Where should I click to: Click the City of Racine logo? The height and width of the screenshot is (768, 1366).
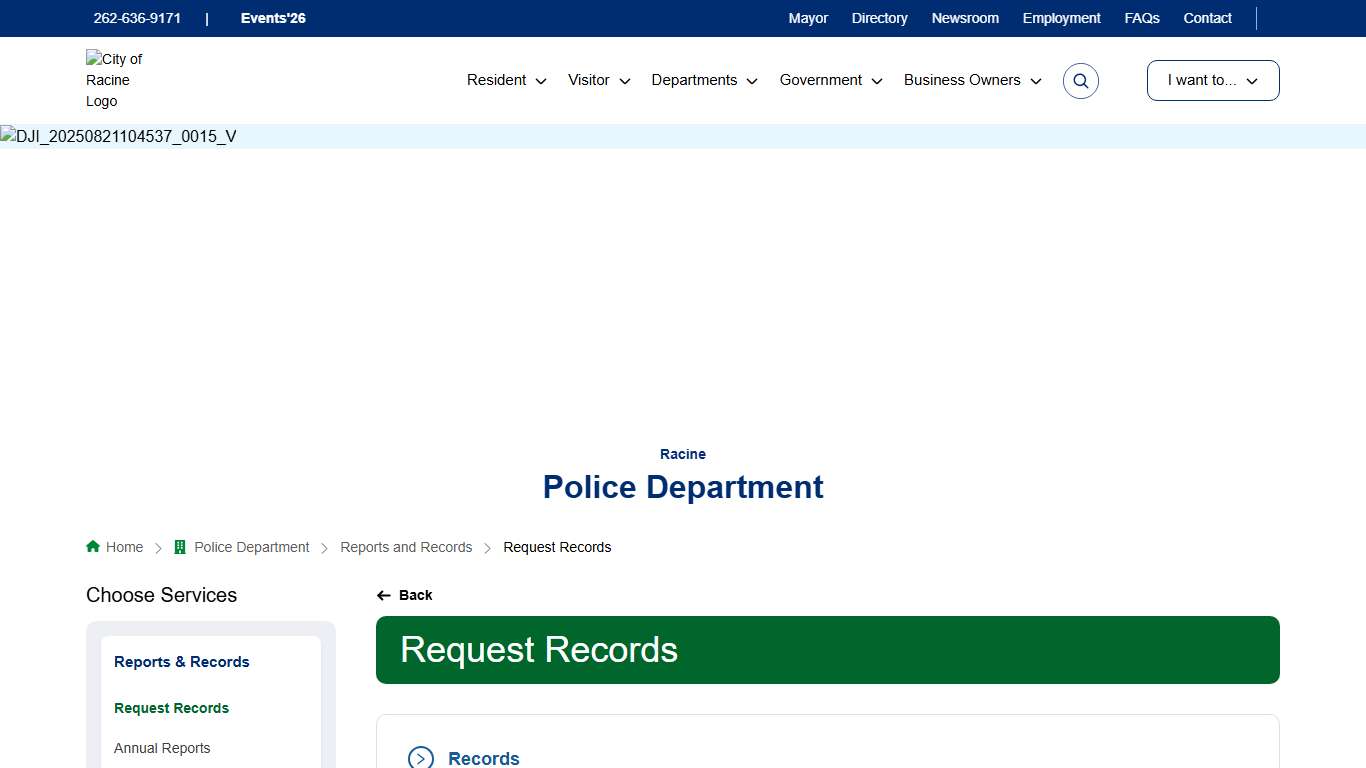114,80
